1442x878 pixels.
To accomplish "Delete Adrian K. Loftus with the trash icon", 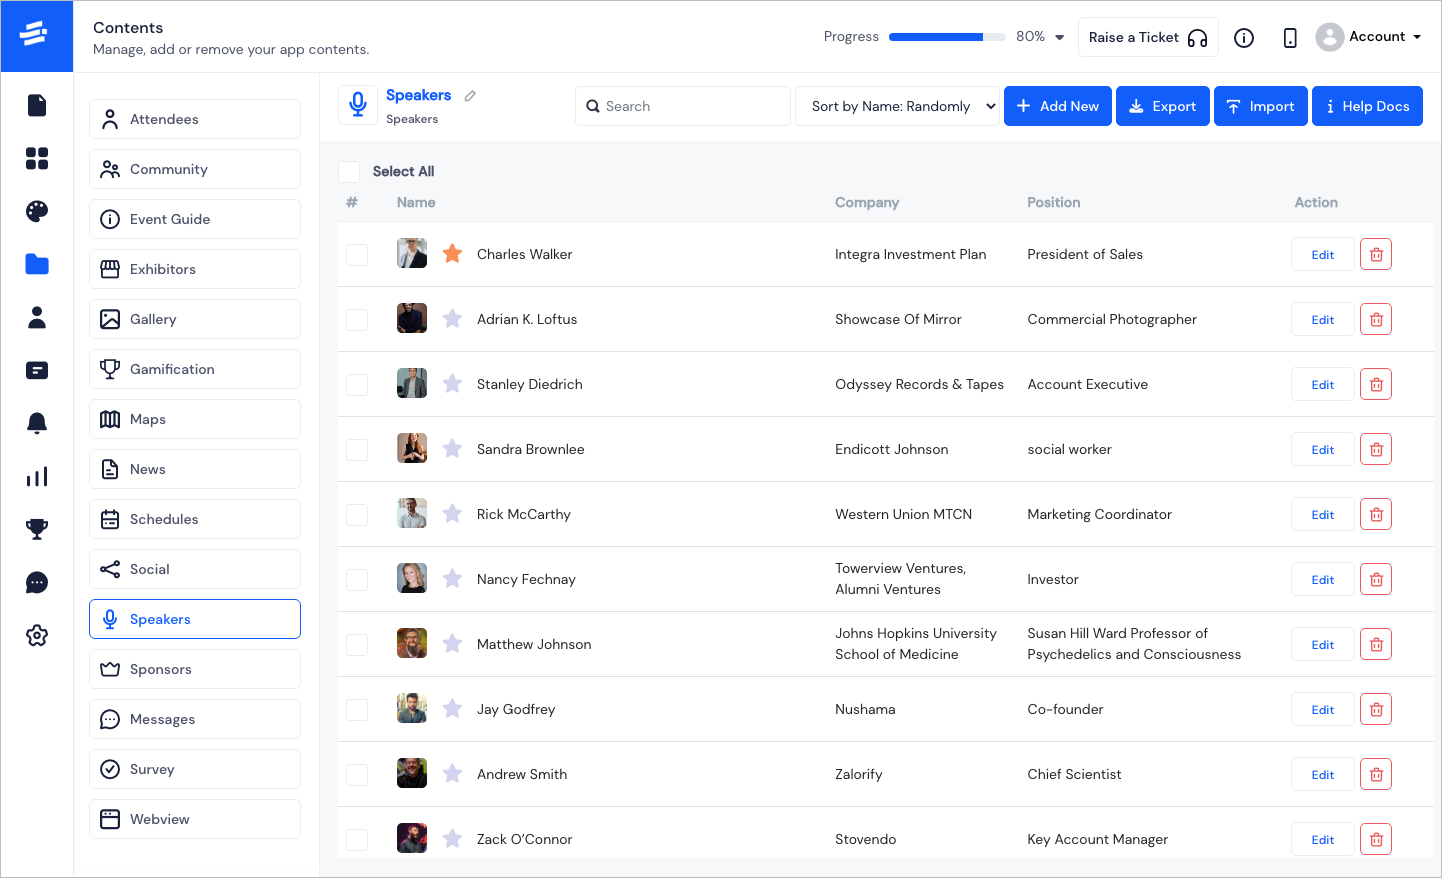I will point(1376,319).
